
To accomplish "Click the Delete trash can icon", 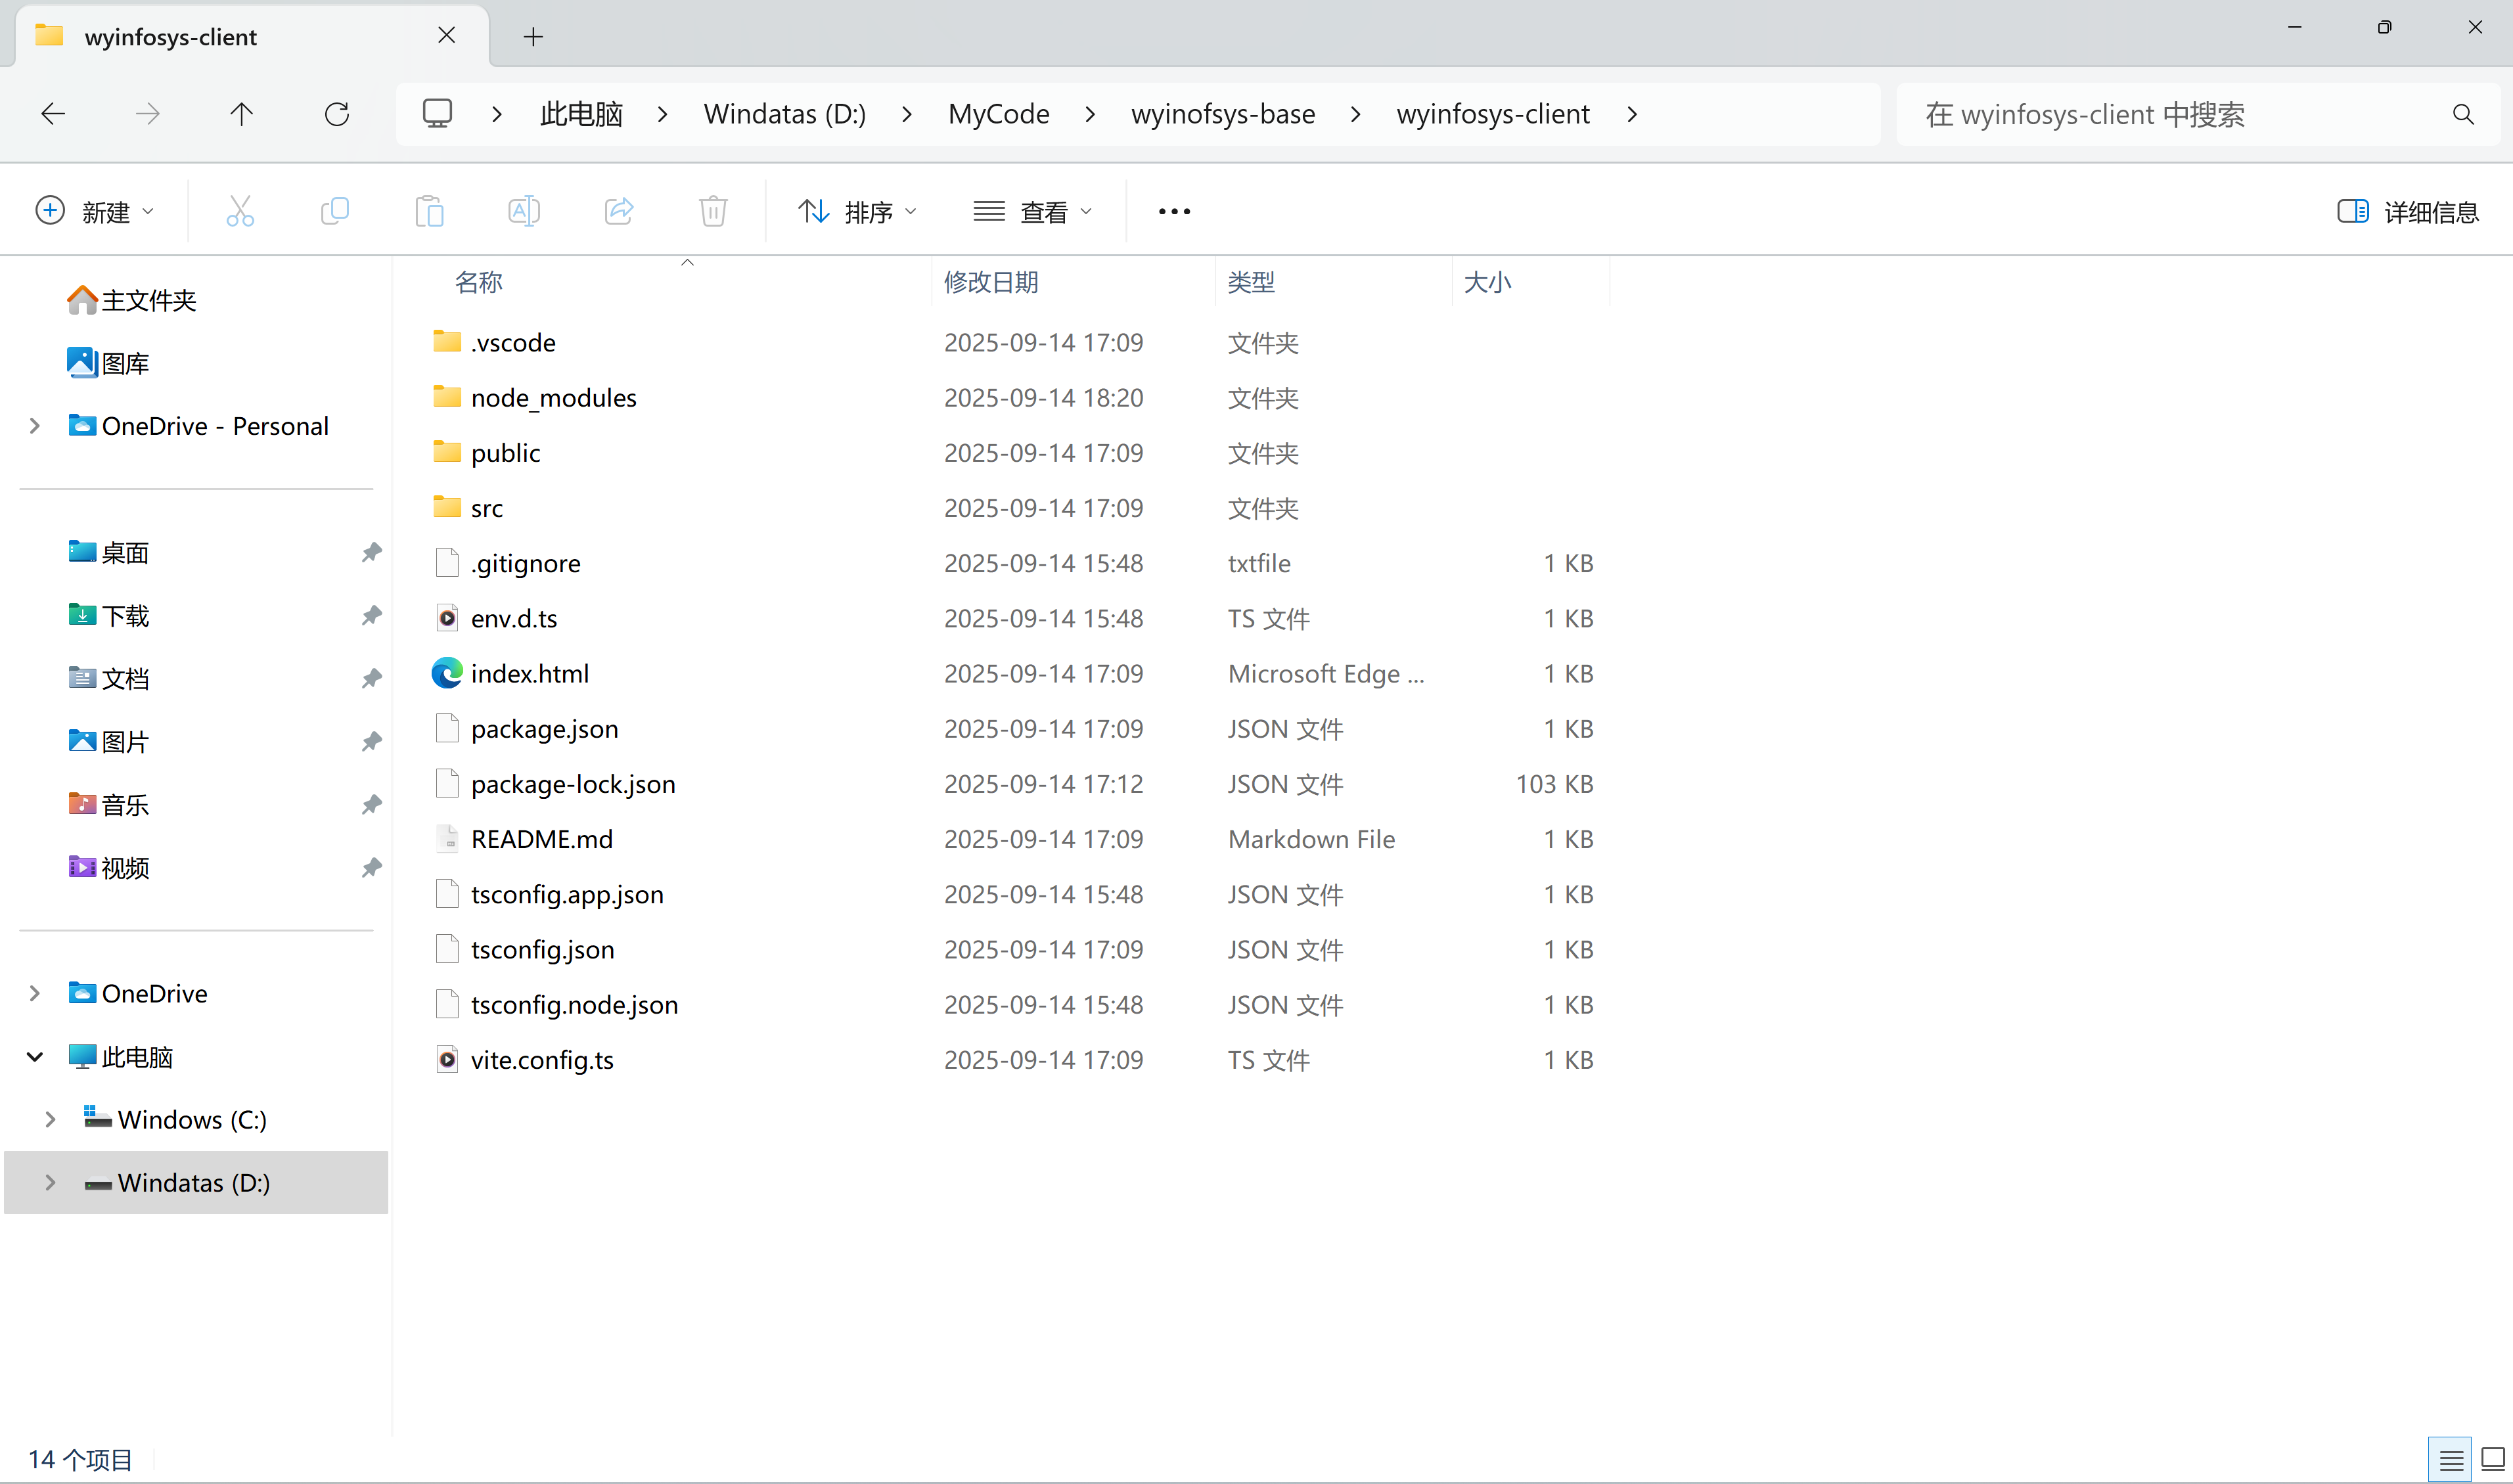I will pyautogui.click(x=713, y=211).
